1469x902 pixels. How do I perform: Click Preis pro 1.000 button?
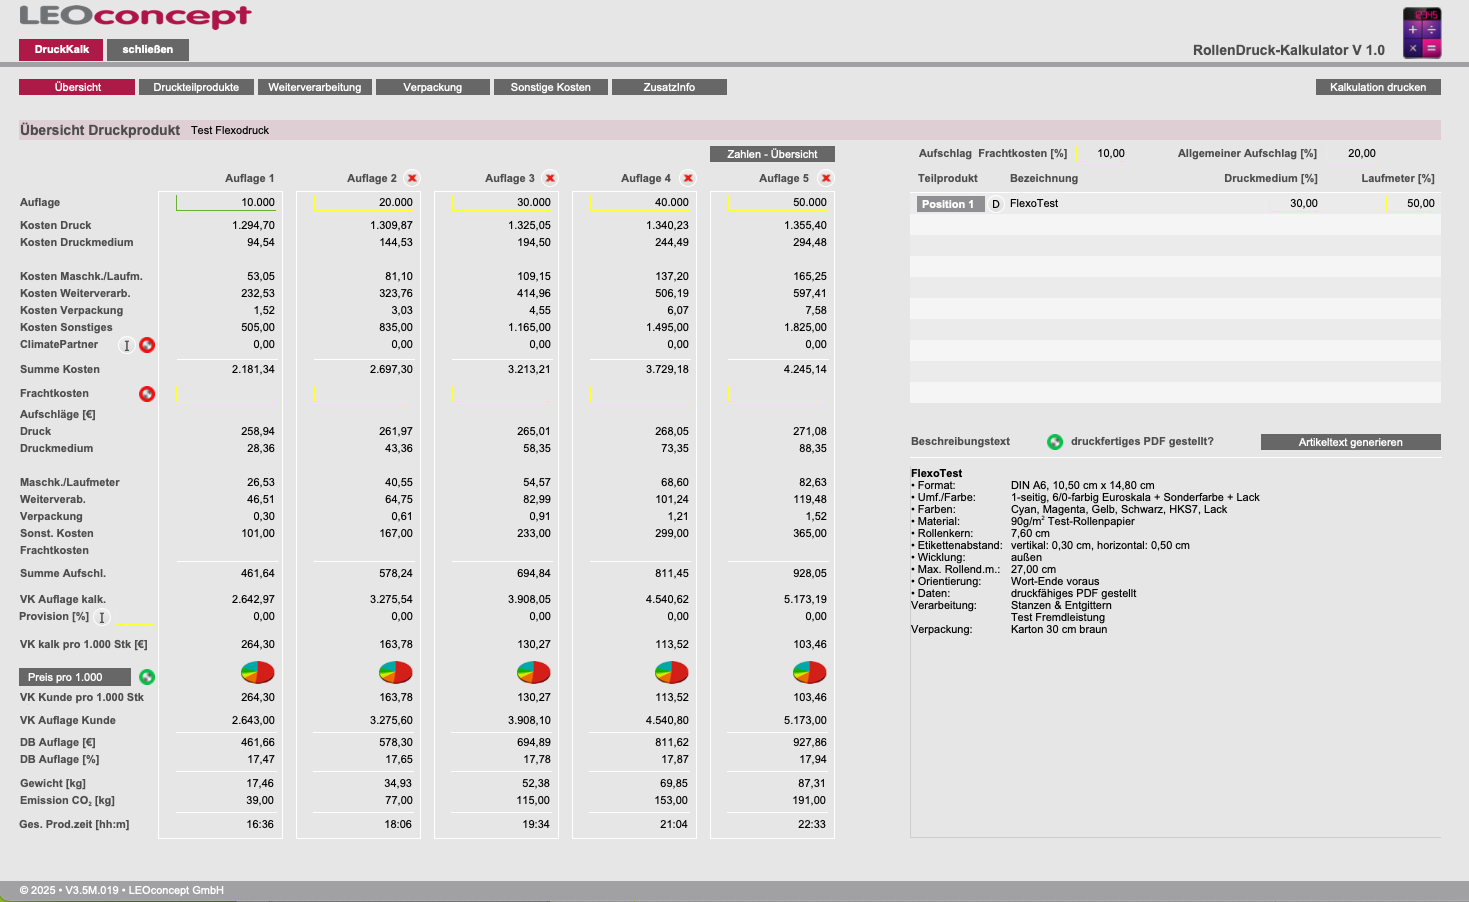[75, 677]
